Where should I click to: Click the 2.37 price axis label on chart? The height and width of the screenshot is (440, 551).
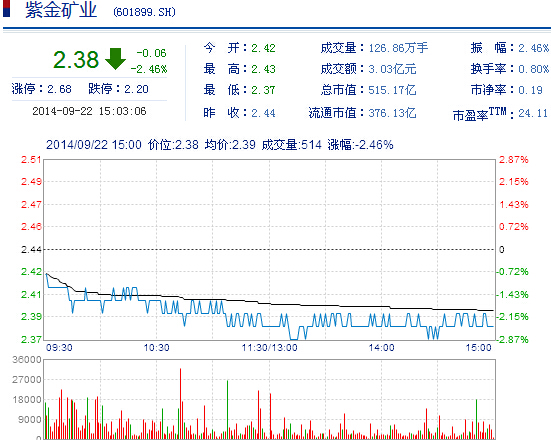[x=31, y=339]
